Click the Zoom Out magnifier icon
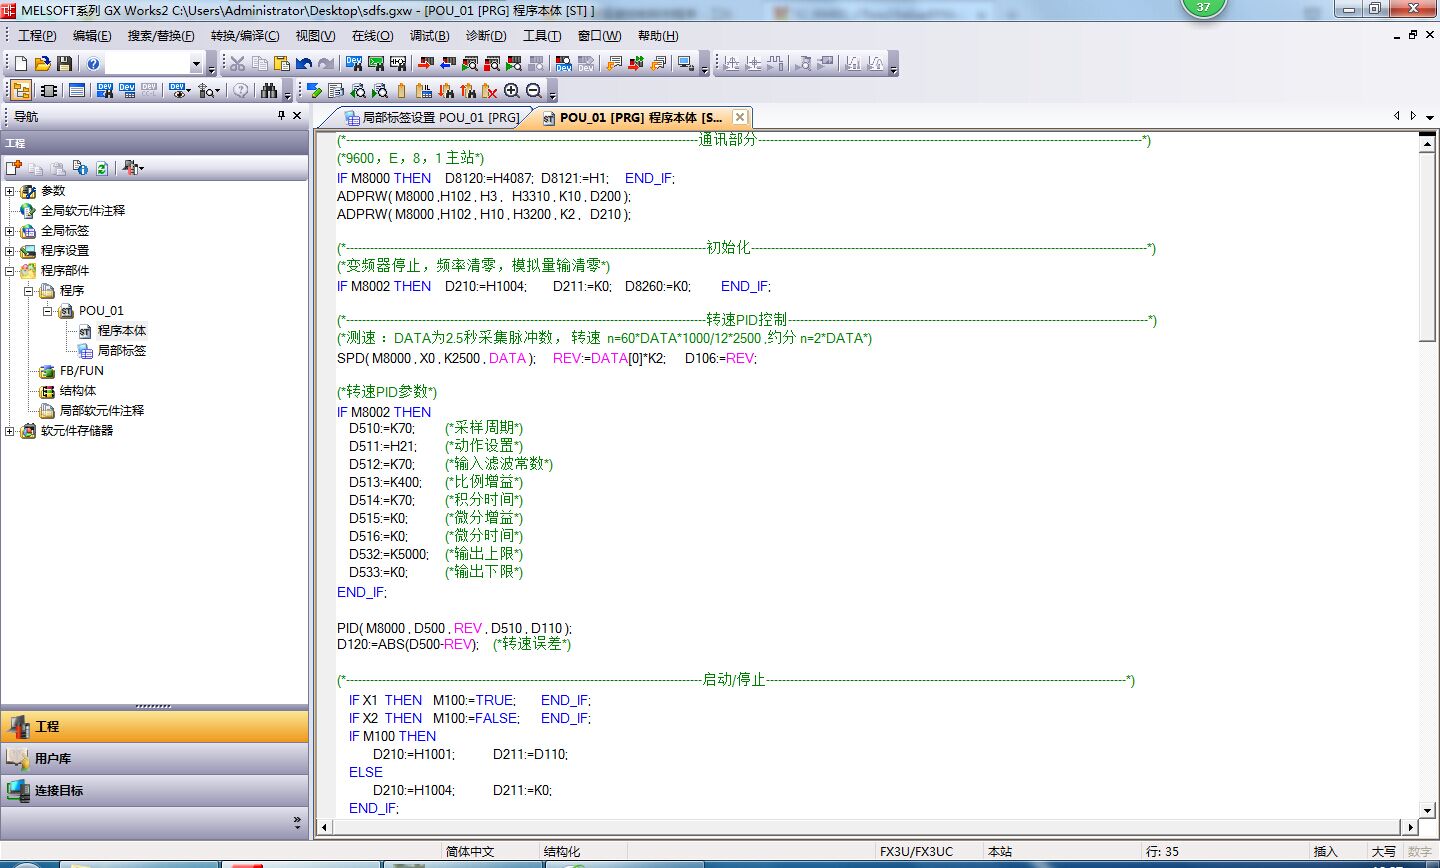The image size is (1440, 868). (x=534, y=91)
